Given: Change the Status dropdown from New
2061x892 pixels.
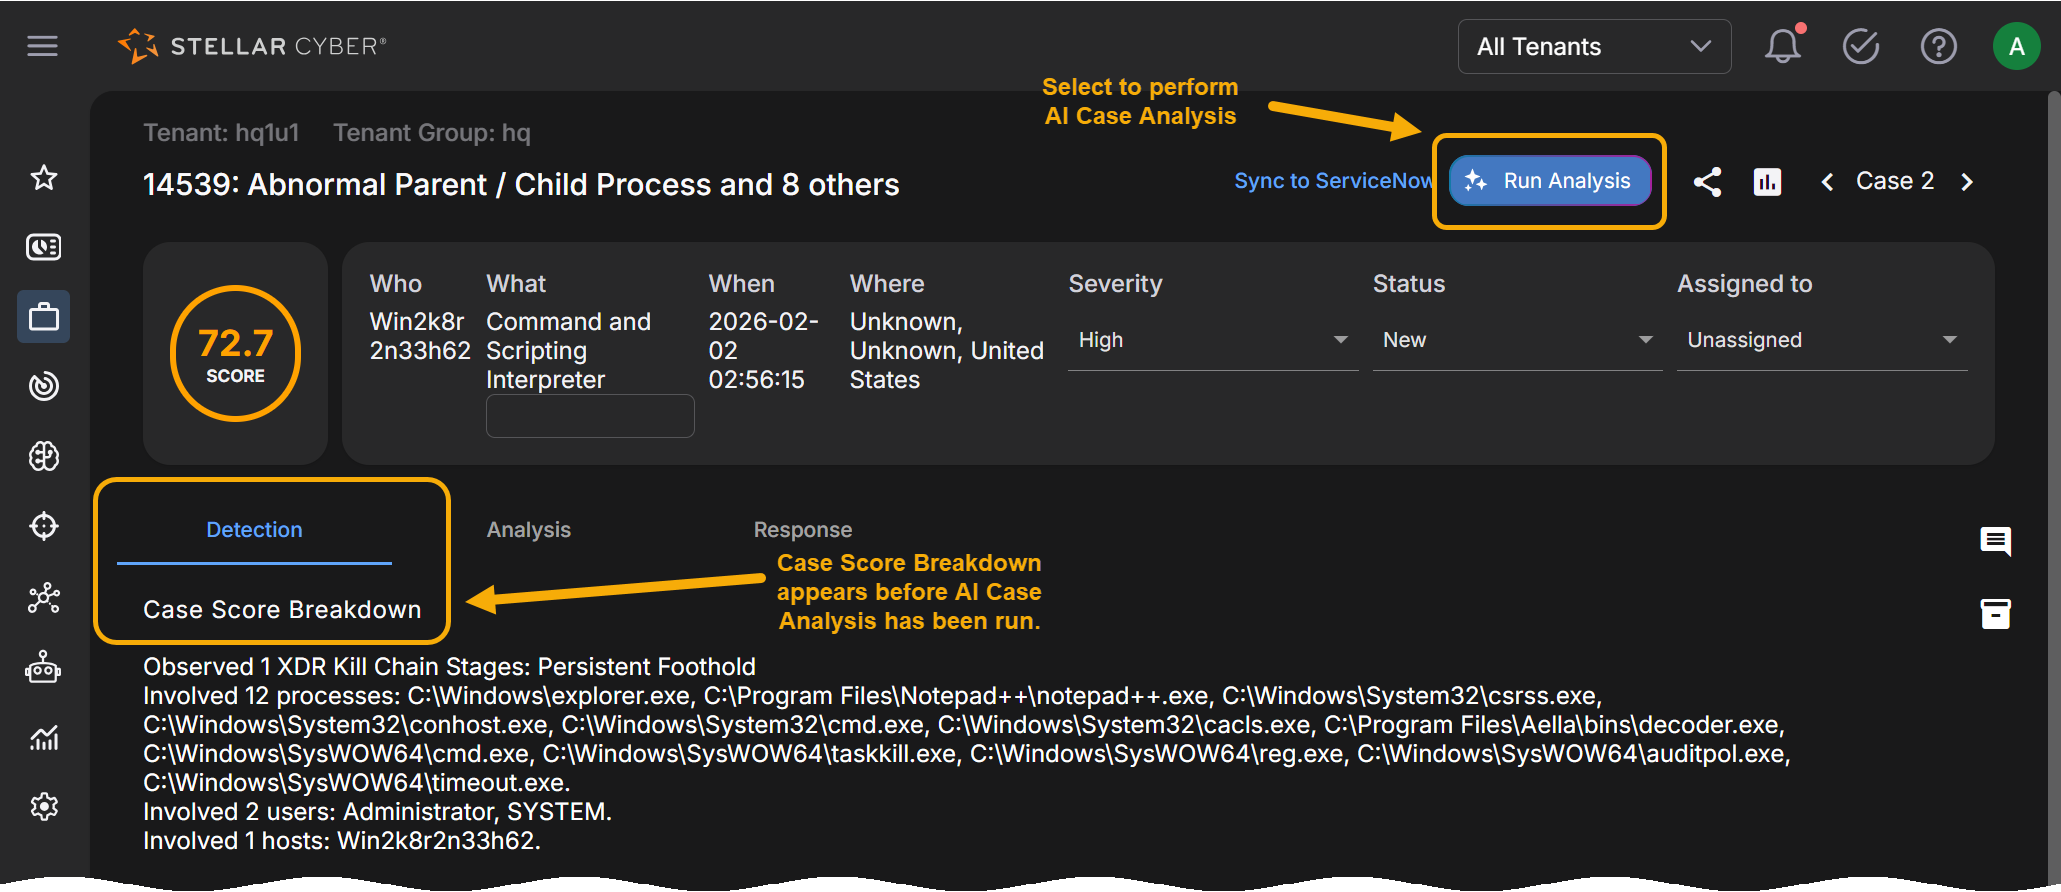Looking at the screenshot, I should tap(1516, 341).
